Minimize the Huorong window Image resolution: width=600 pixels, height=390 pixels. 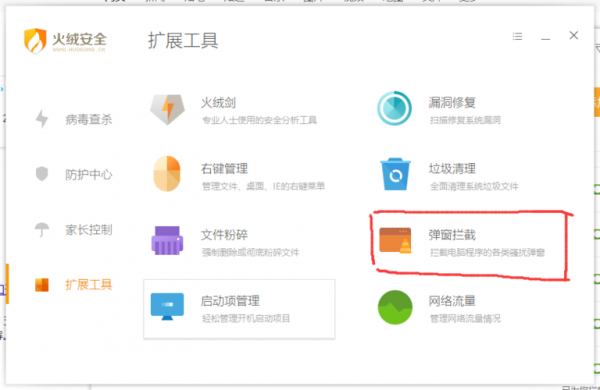[545, 39]
